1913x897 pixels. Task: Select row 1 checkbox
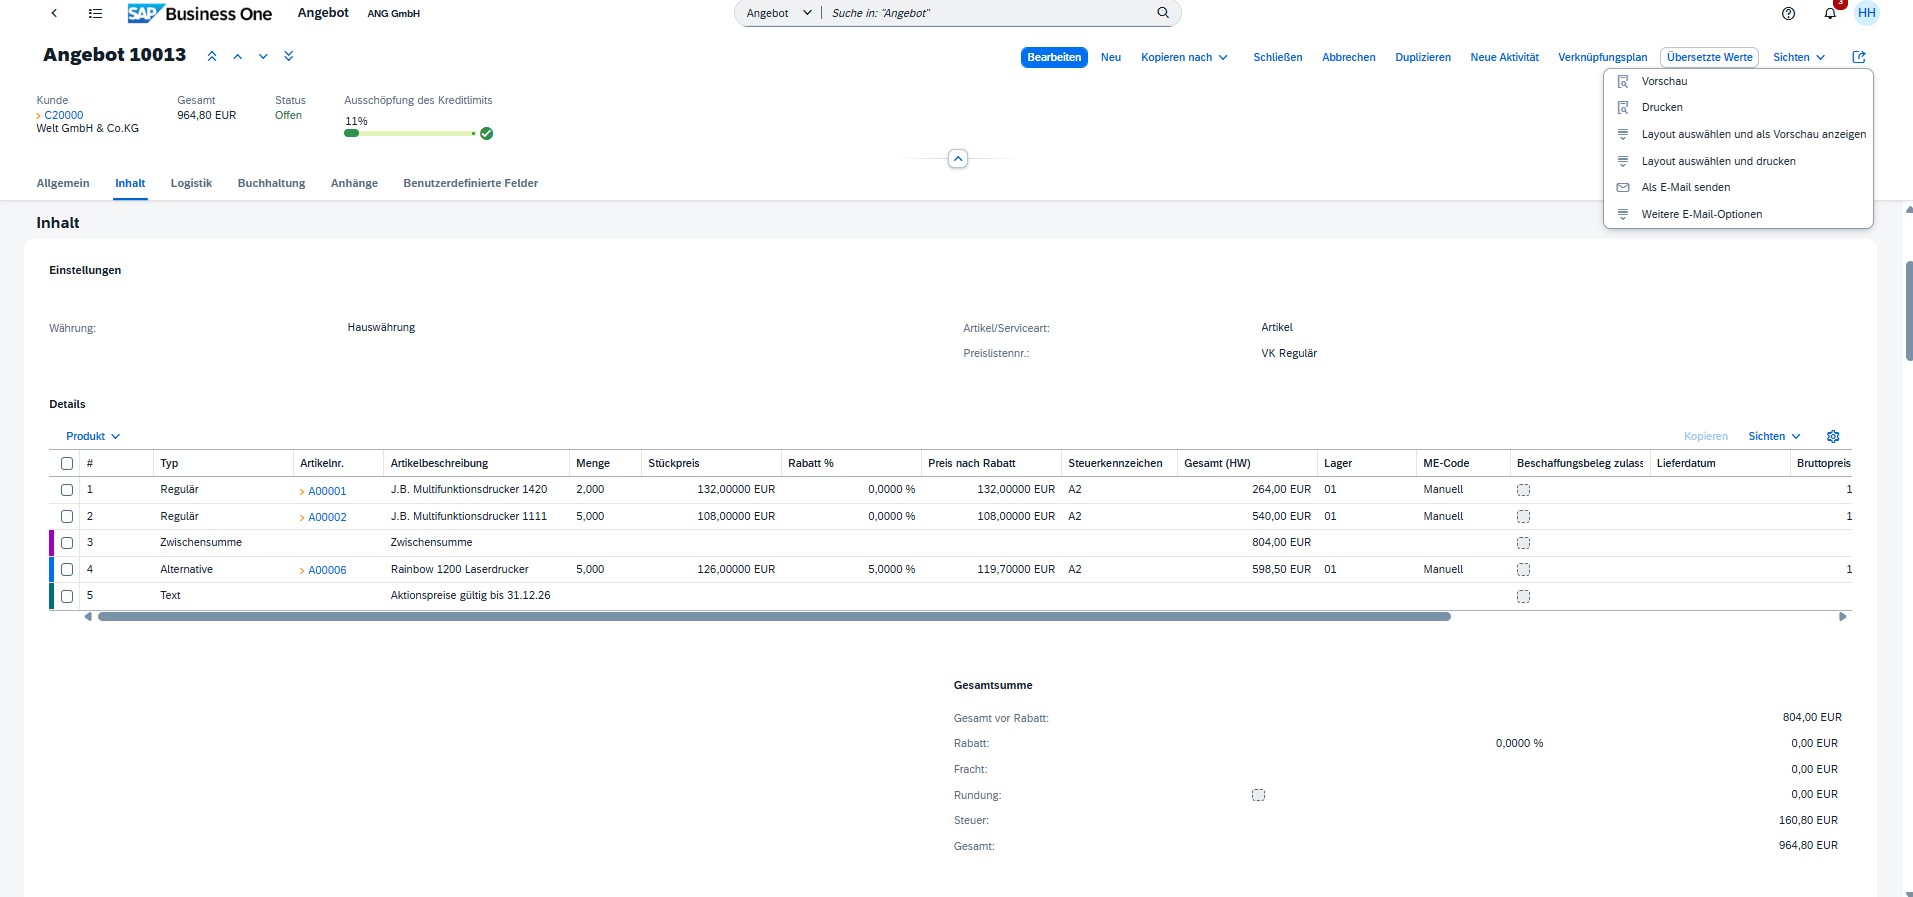pyautogui.click(x=67, y=490)
